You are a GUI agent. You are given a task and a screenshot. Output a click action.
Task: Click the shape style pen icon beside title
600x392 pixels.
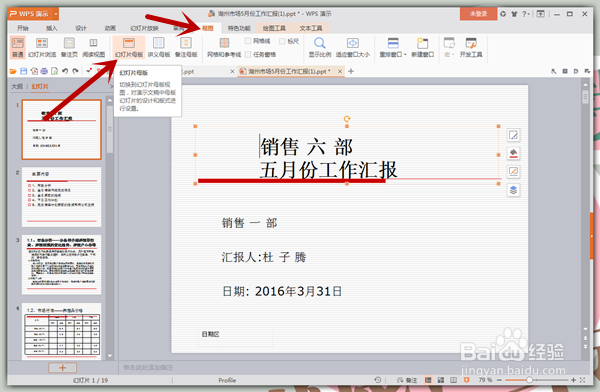pos(514,135)
